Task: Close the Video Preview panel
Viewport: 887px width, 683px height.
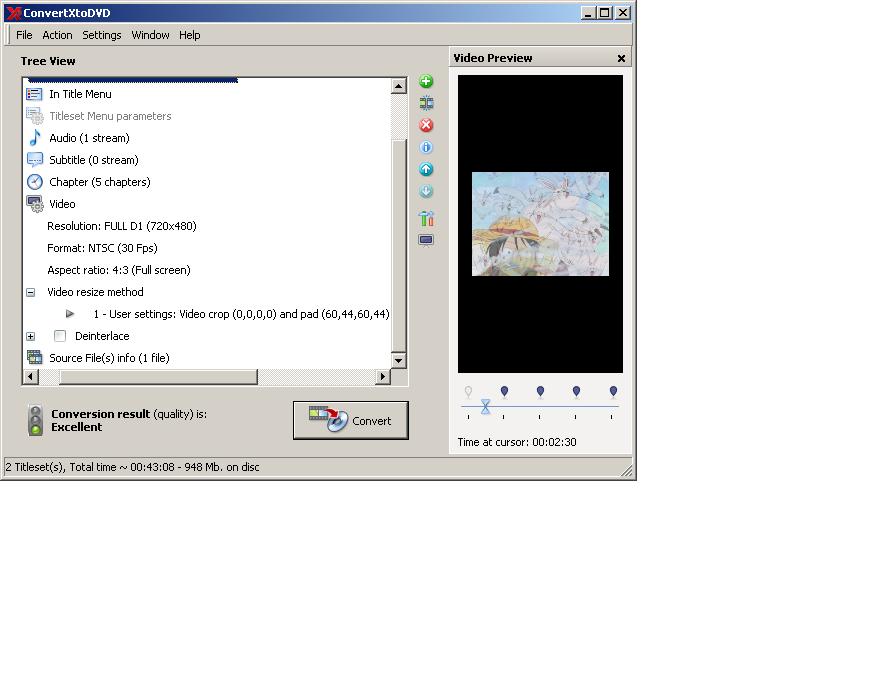Action: [621, 58]
